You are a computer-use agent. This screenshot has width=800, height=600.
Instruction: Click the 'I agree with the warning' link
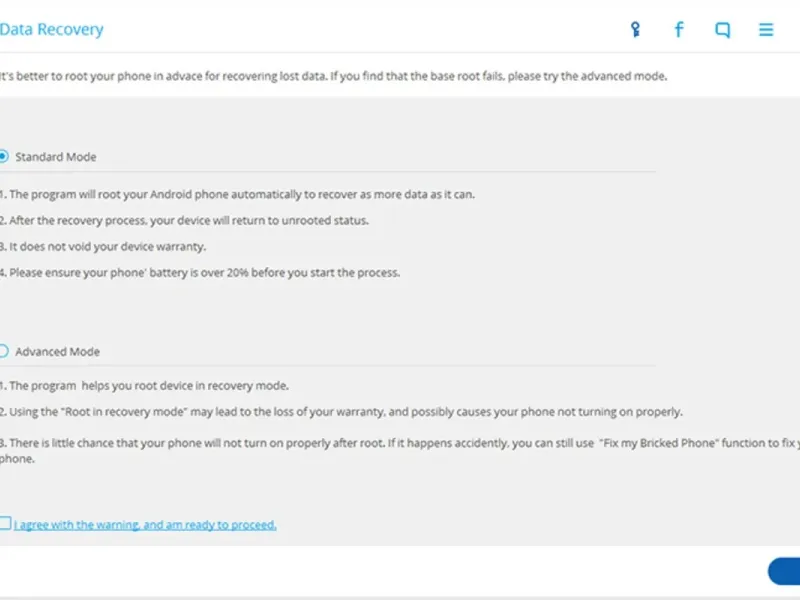click(145, 524)
